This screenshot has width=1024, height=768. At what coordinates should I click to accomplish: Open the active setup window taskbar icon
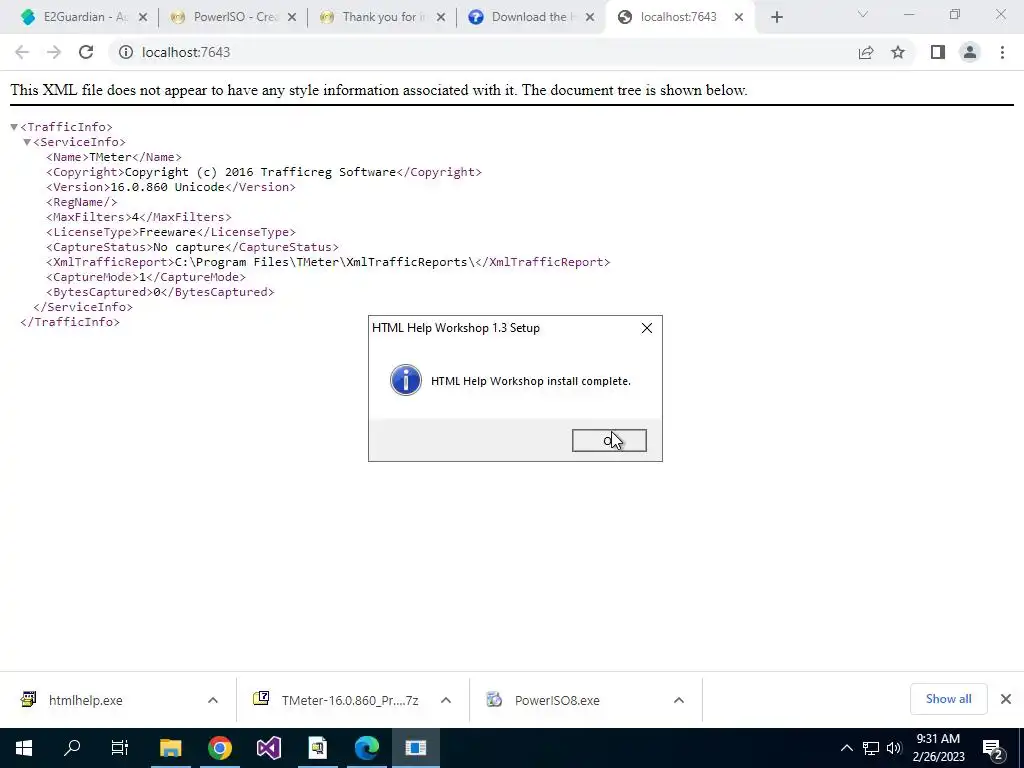pyautogui.click(x=415, y=748)
